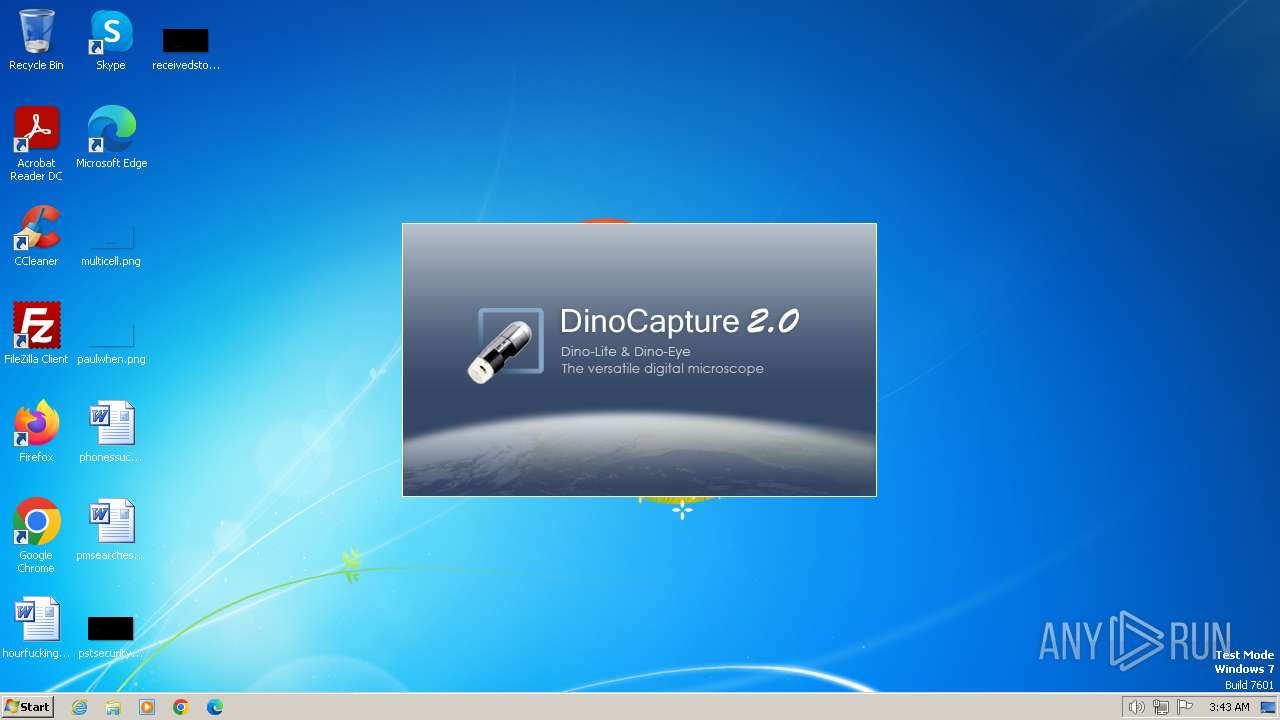Launch Windows Media Player from taskbar
The image size is (1280, 720).
point(147,707)
